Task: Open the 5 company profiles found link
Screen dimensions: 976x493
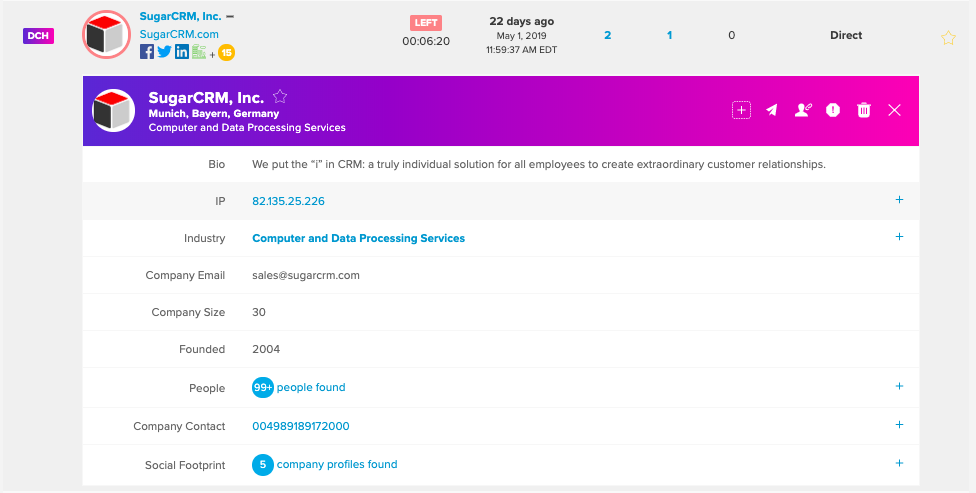Action: 324,464
